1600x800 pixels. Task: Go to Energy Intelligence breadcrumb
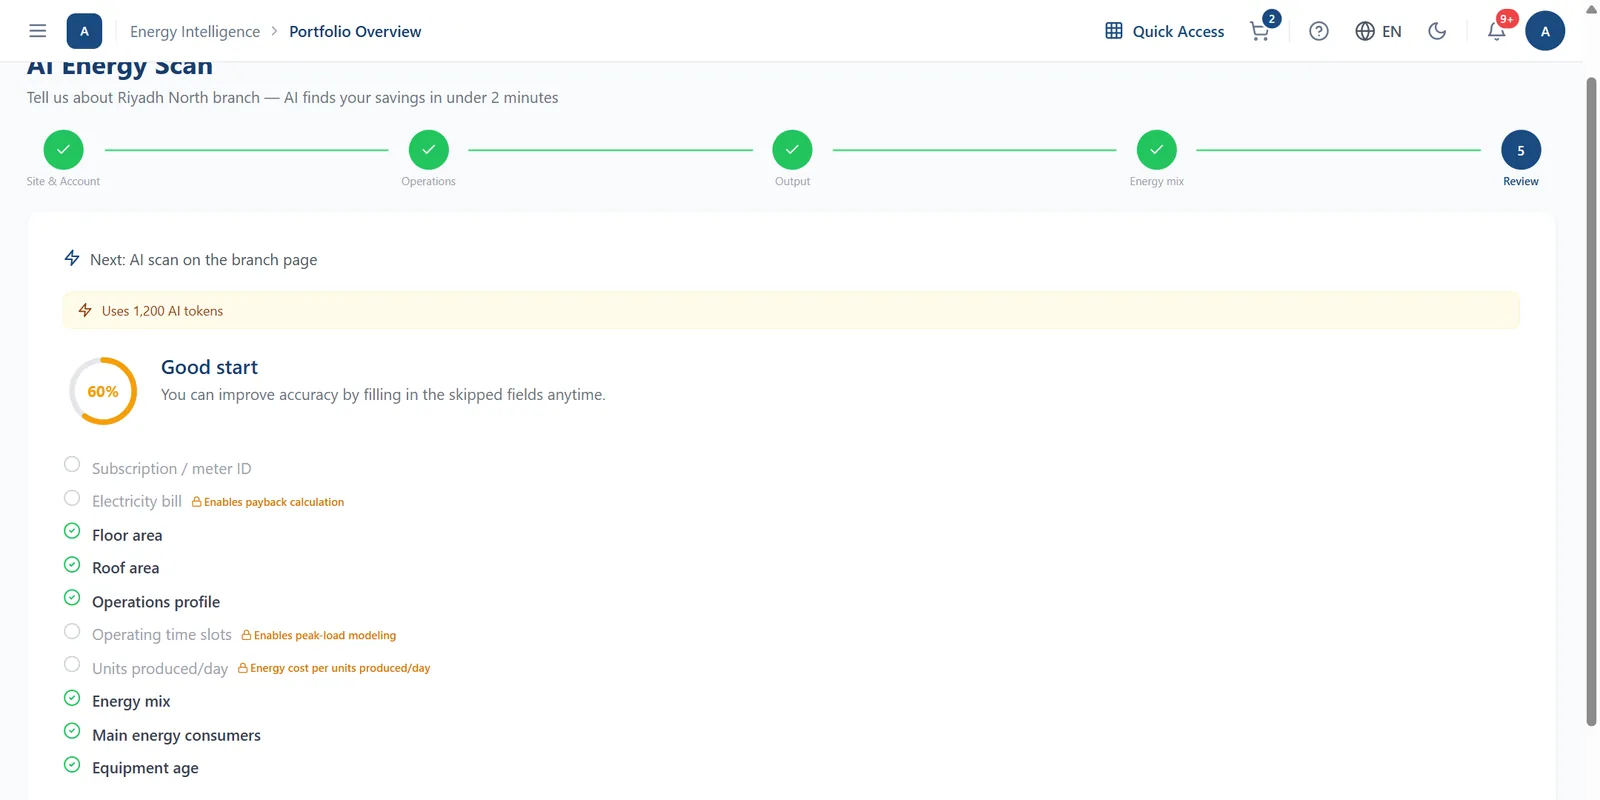(195, 32)
